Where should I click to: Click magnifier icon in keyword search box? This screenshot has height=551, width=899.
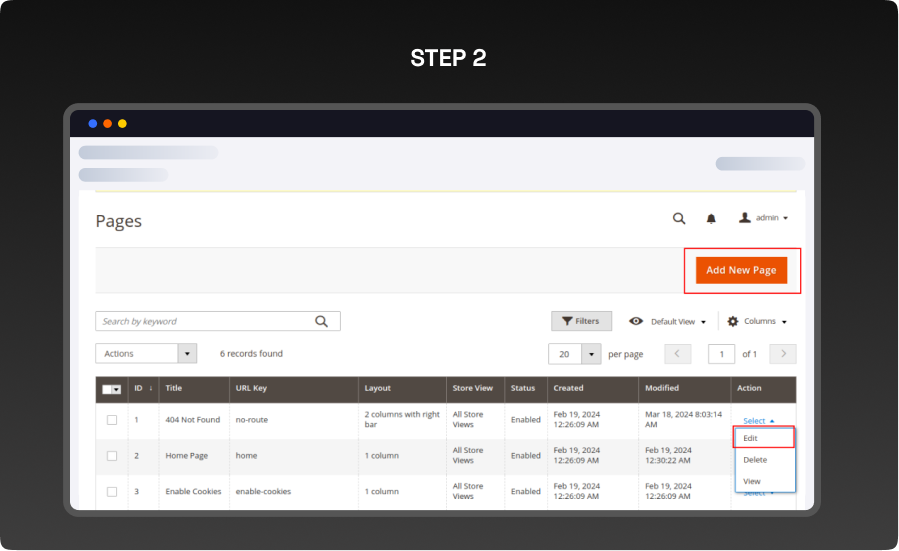(321, 321)
